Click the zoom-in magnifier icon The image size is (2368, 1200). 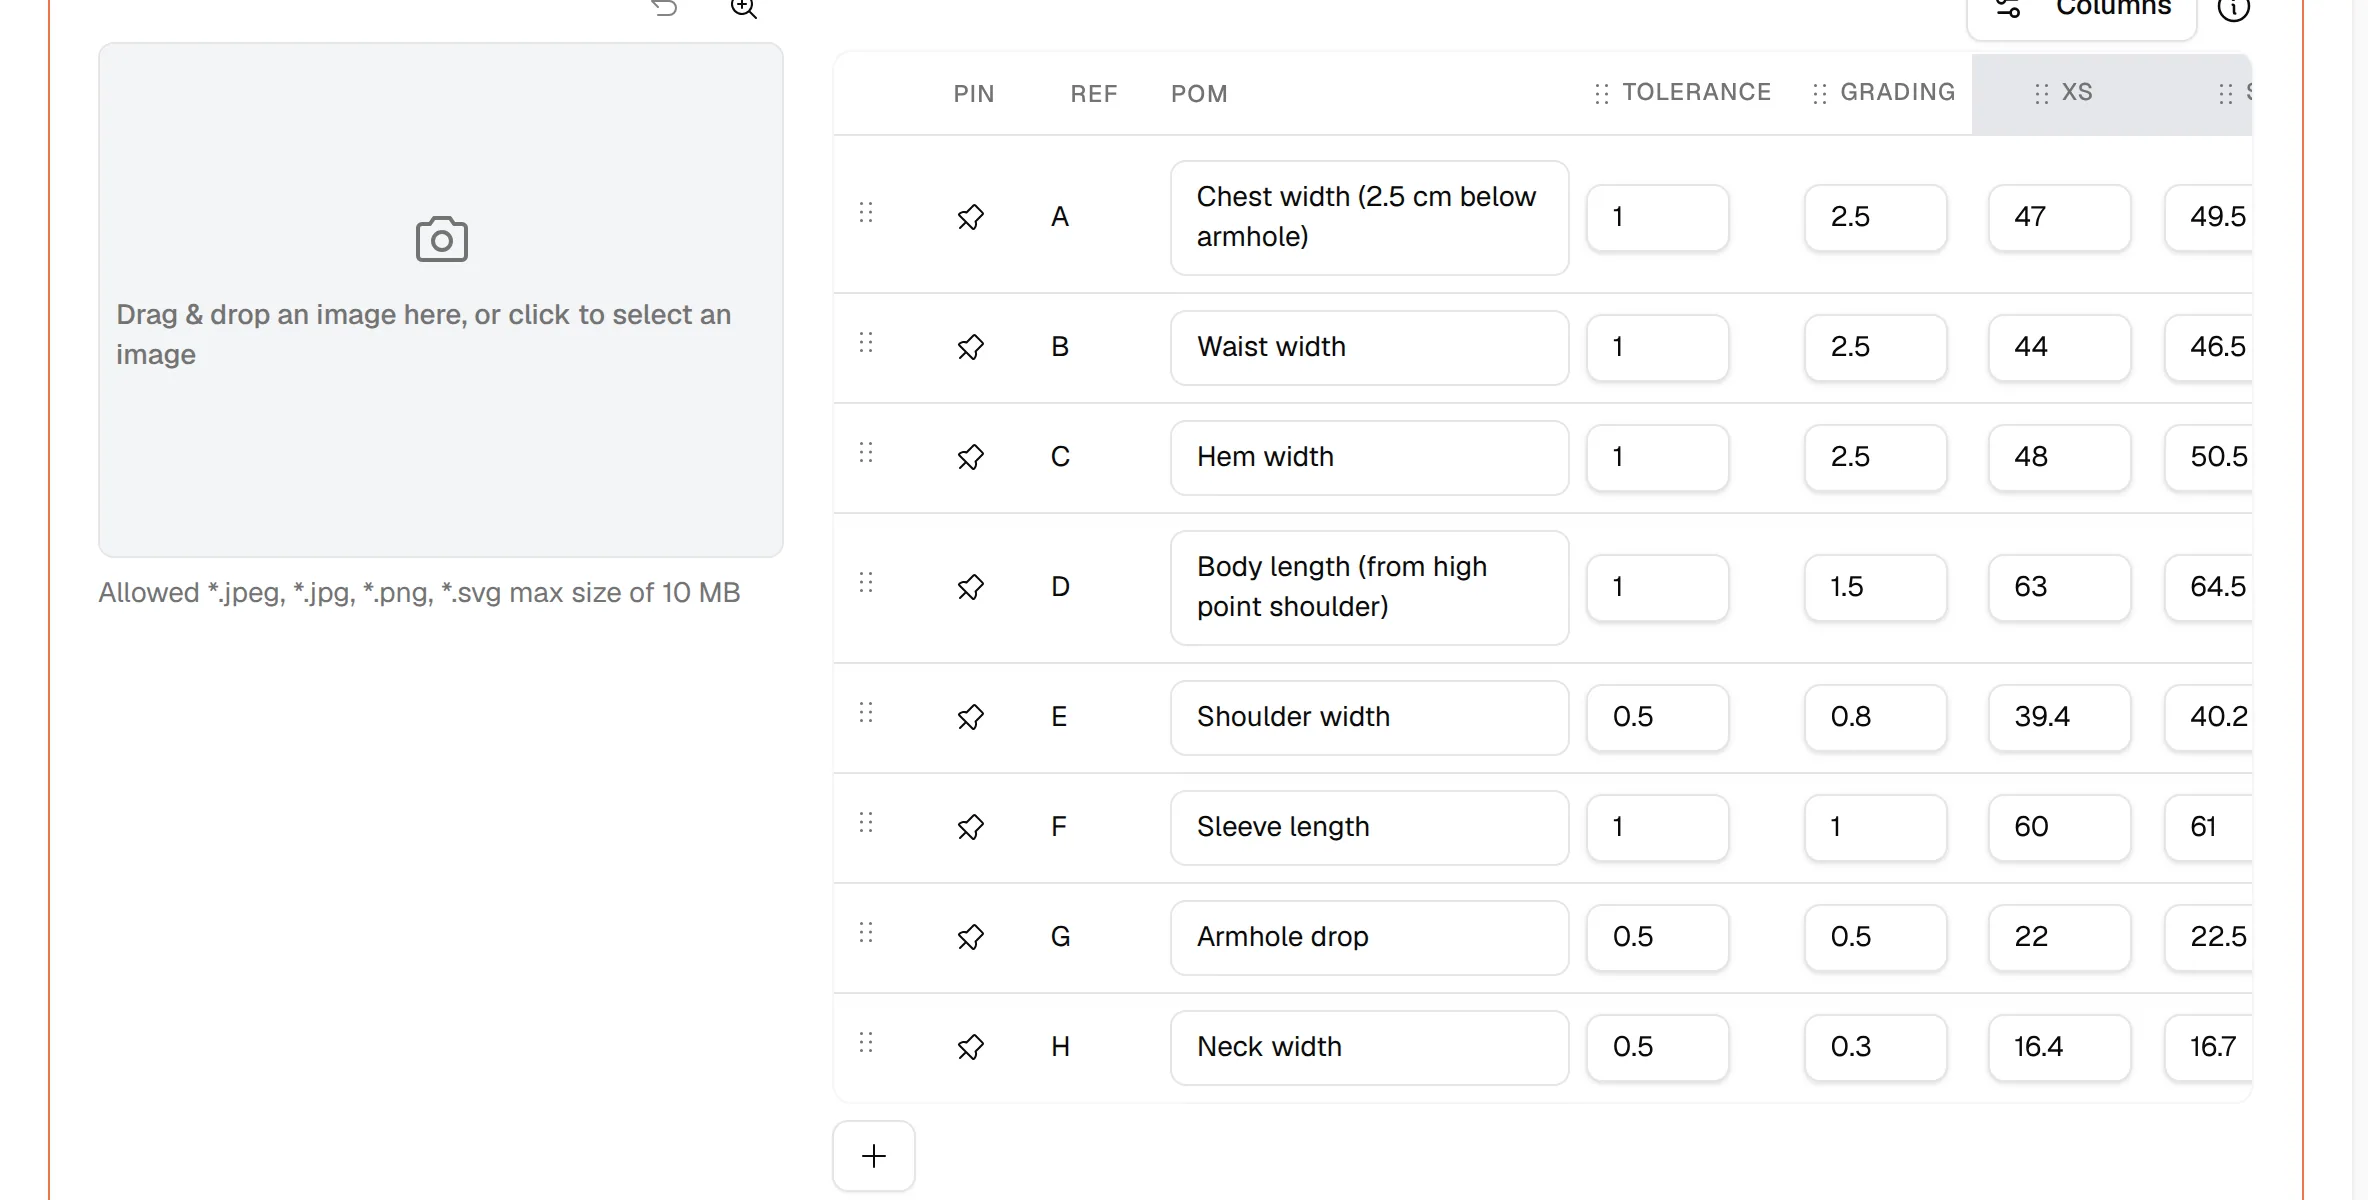coord(743,8)
